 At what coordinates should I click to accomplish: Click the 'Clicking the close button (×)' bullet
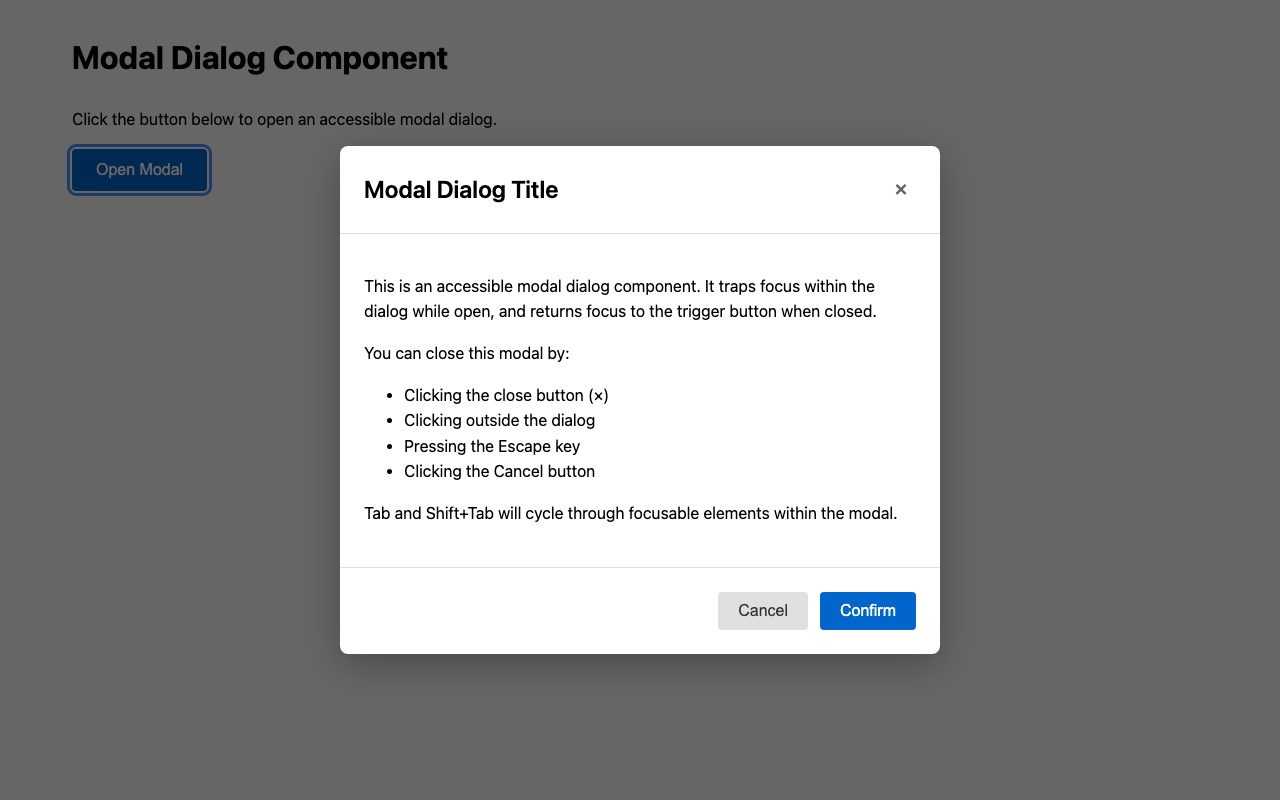(x=505, y=395)
